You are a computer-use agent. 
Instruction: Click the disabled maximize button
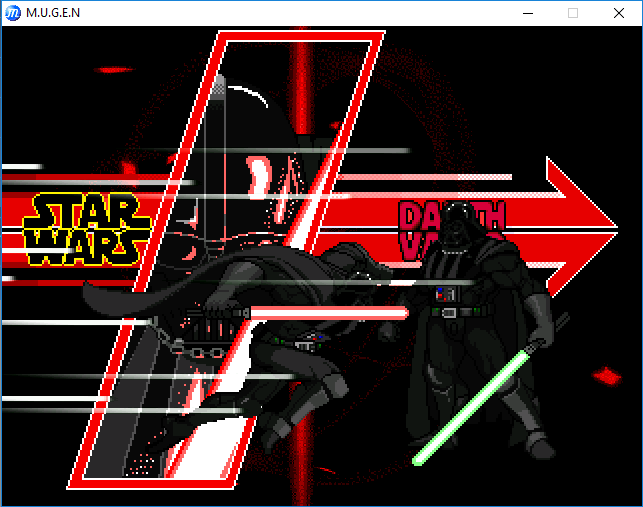click(573, 13)
